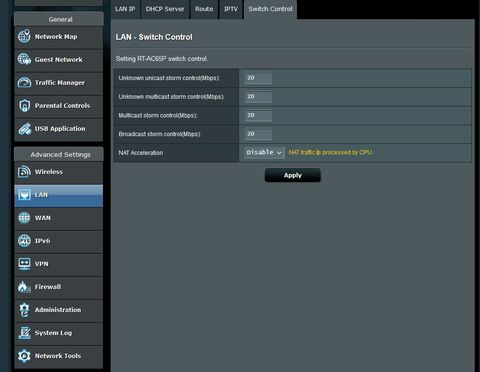The height and width of the screenshot is (372, 480).
Task: Click the 'Setting RT-AC55P switch control.' text
Action: [162, 59]
